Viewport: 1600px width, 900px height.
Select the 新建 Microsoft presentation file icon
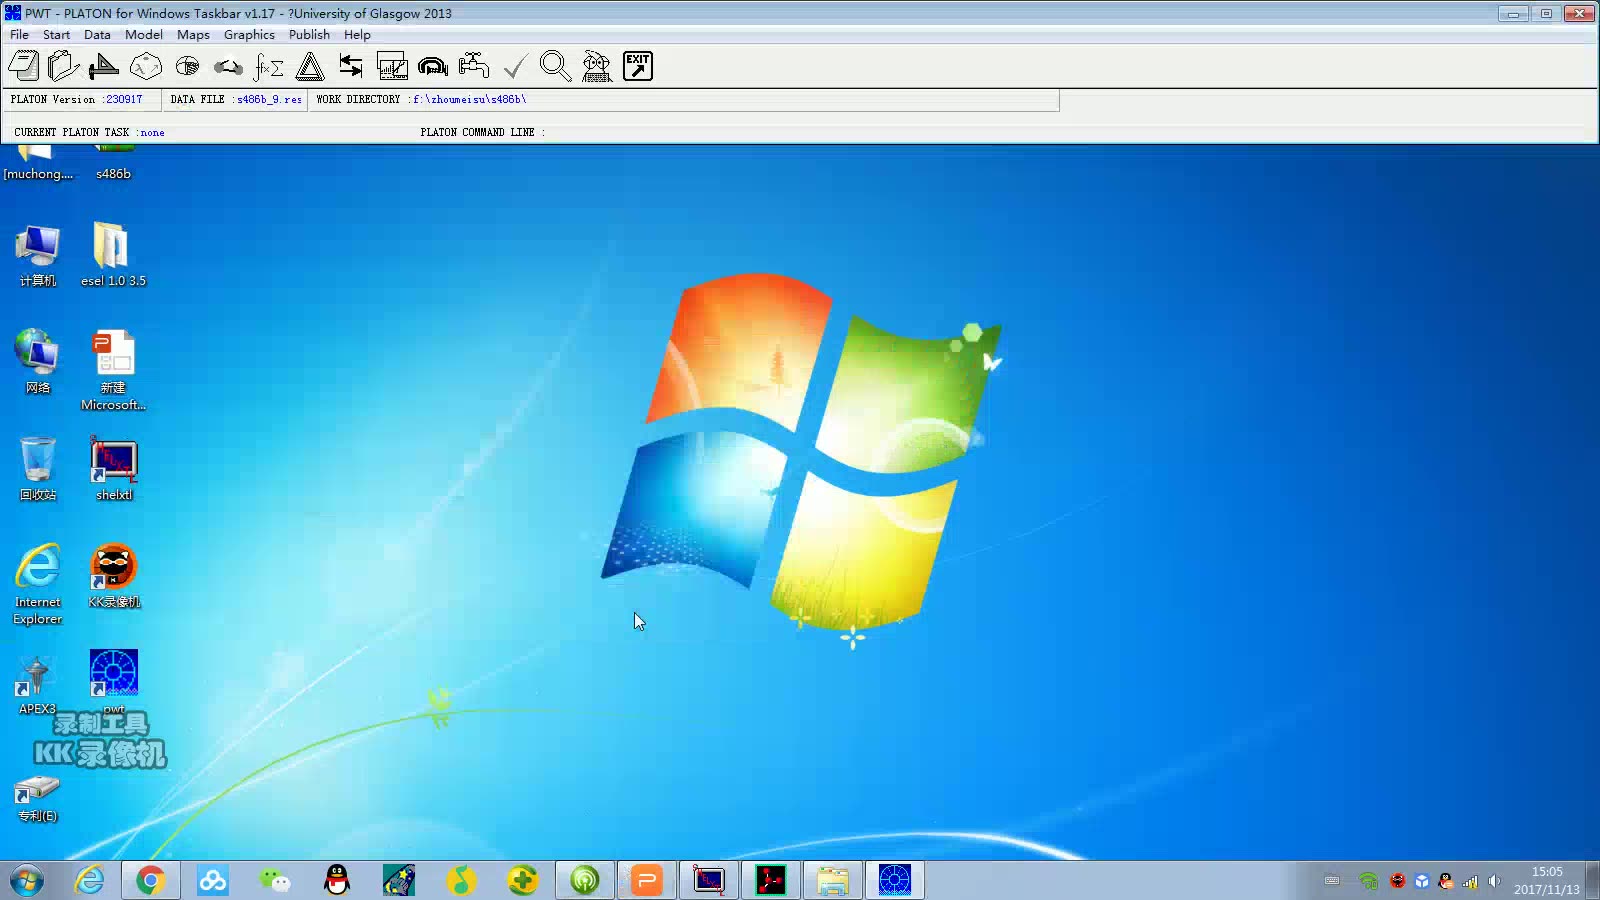point(113,371)
